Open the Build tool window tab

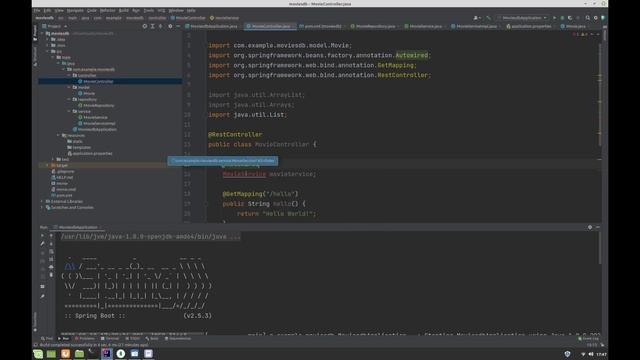pyautogui.click(x=152, y=338)
